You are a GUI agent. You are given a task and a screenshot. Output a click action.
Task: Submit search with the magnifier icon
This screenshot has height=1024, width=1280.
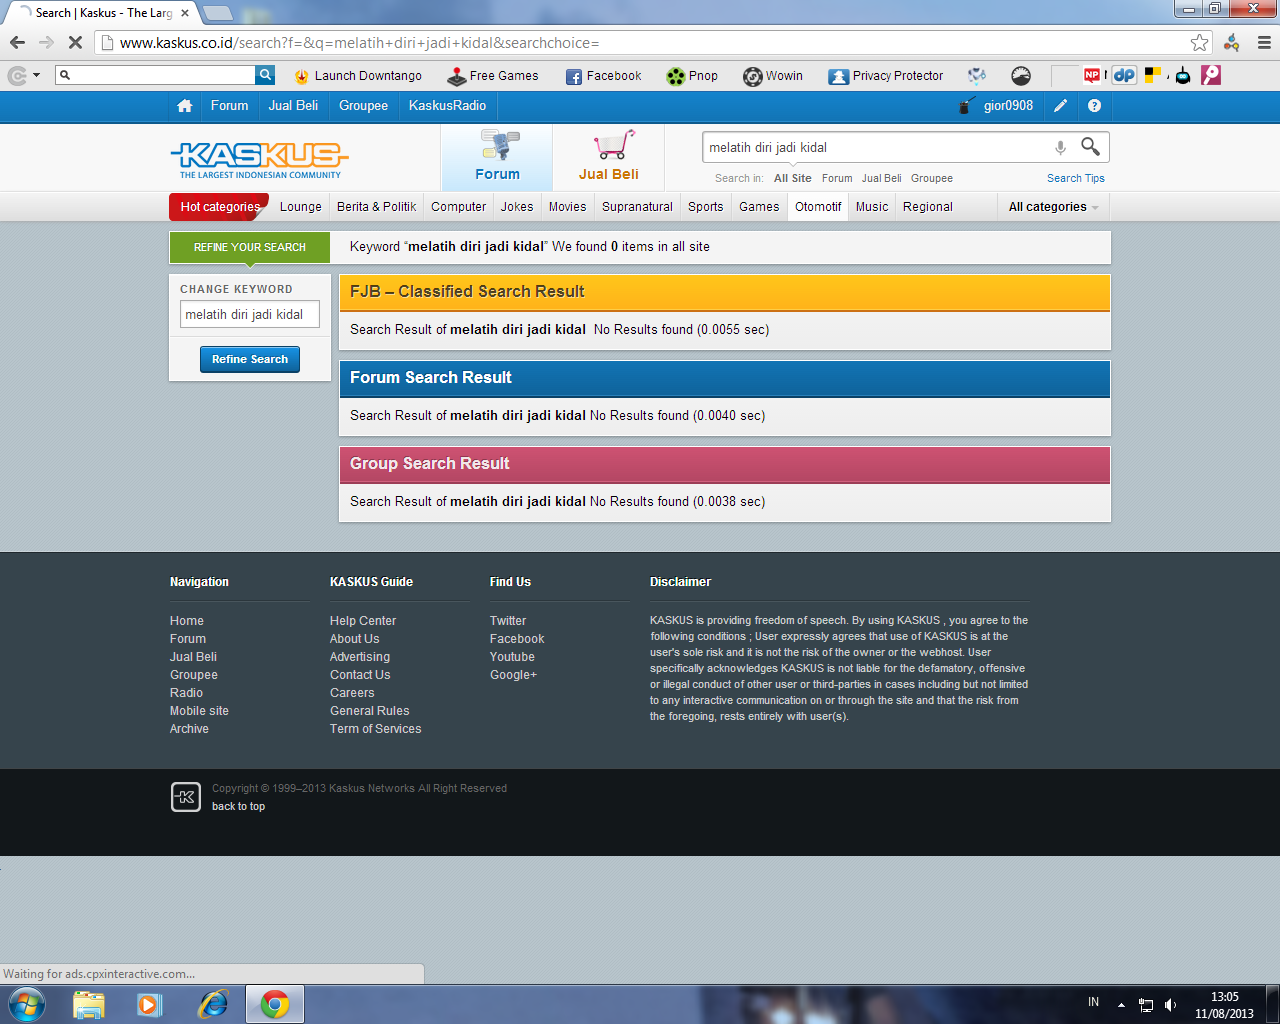pos(1090,147)
